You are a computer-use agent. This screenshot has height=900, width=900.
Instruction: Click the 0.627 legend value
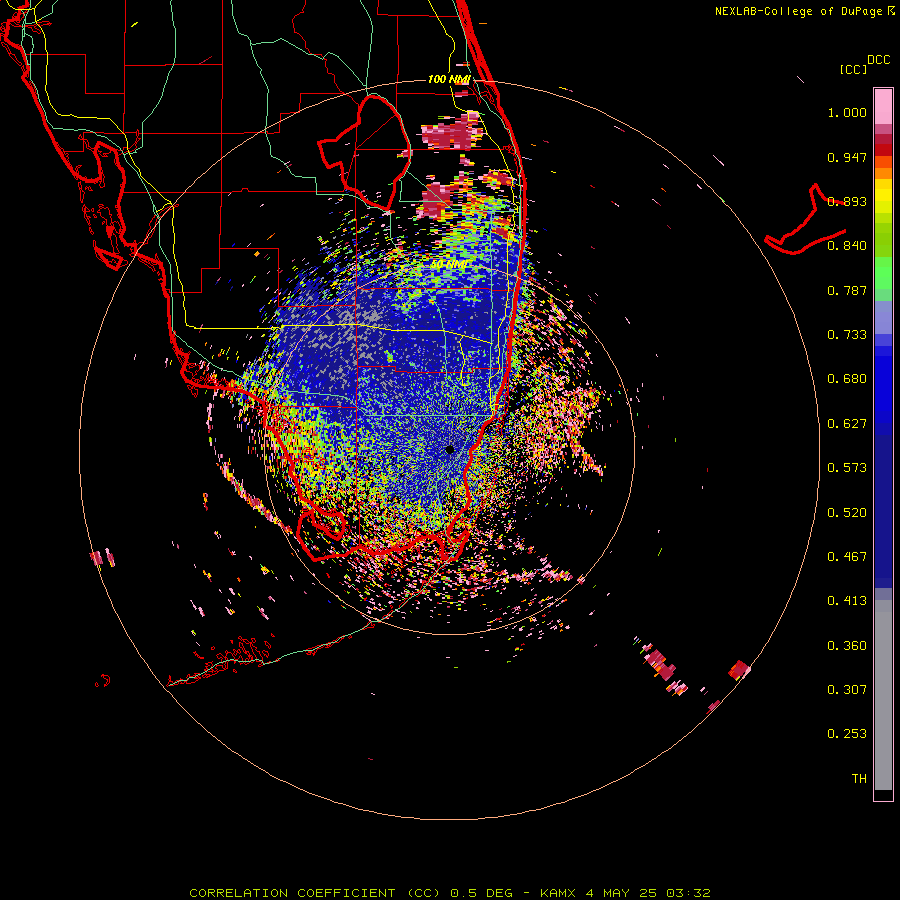(x=847, y=424)
